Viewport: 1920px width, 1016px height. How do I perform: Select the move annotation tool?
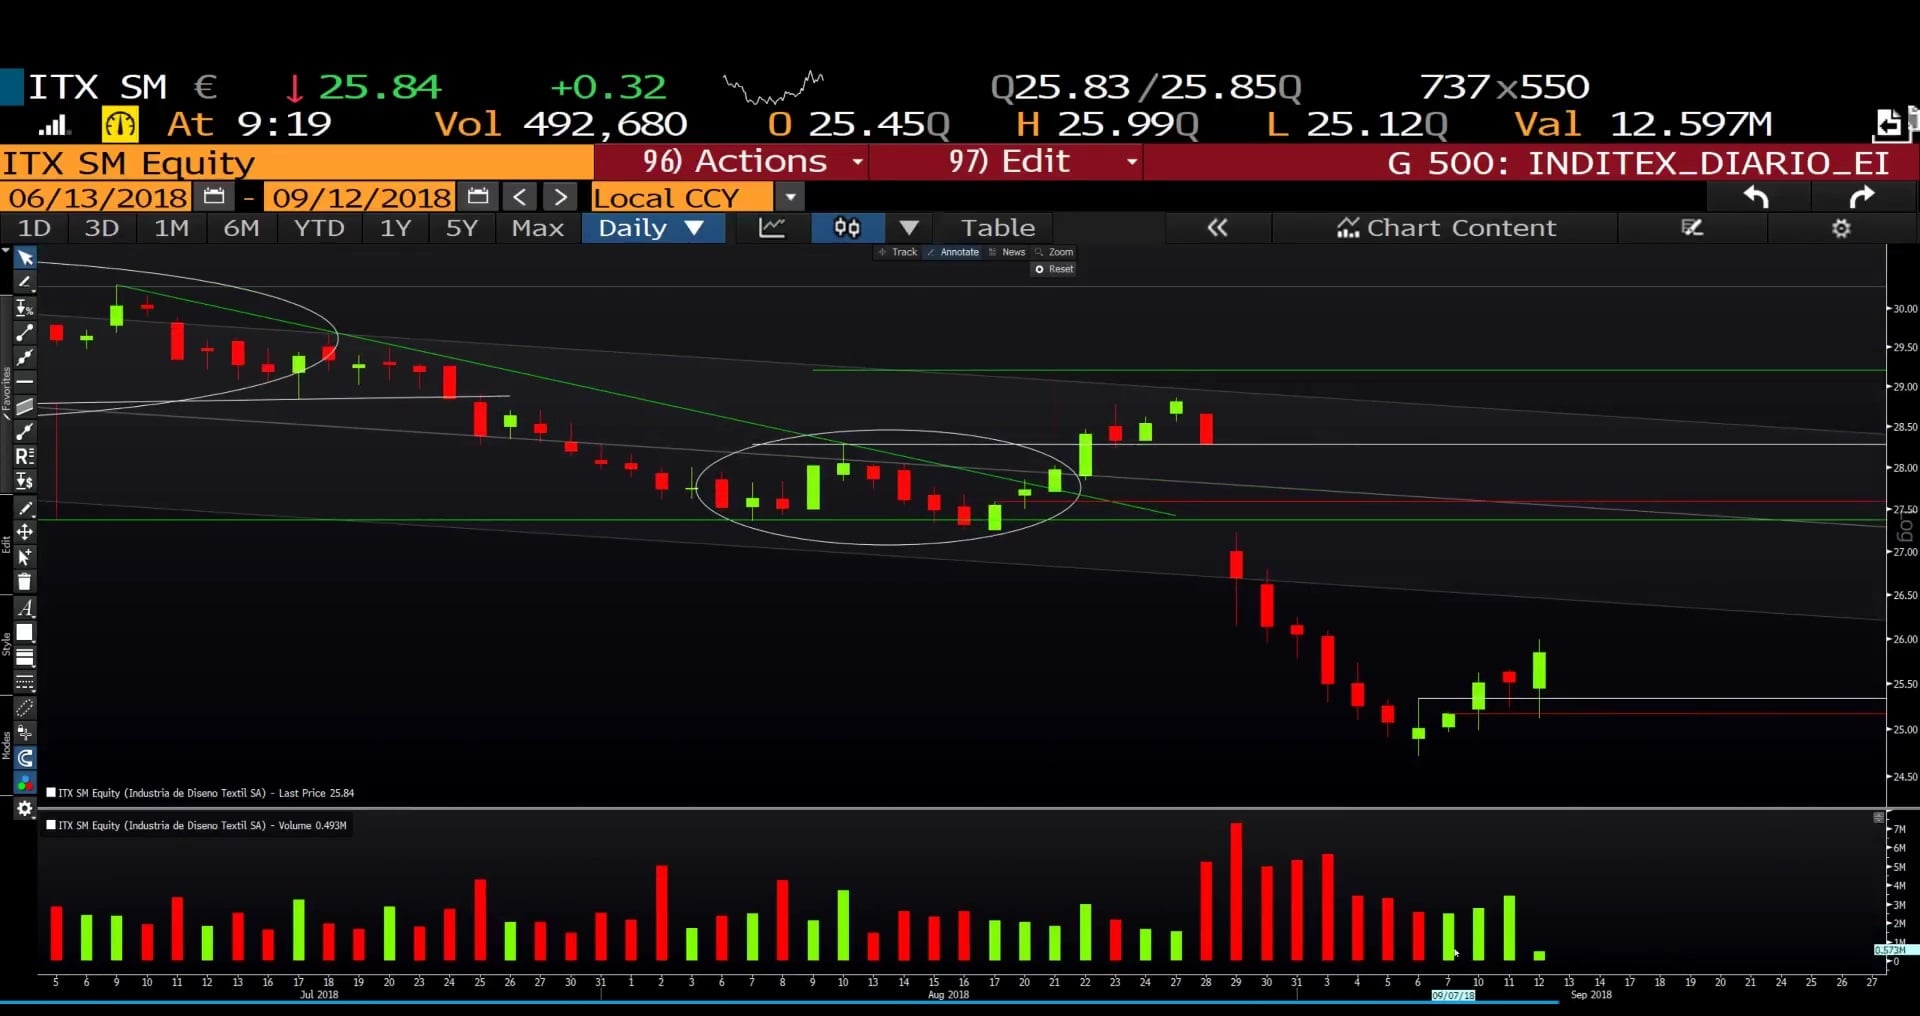click(25, 532)
